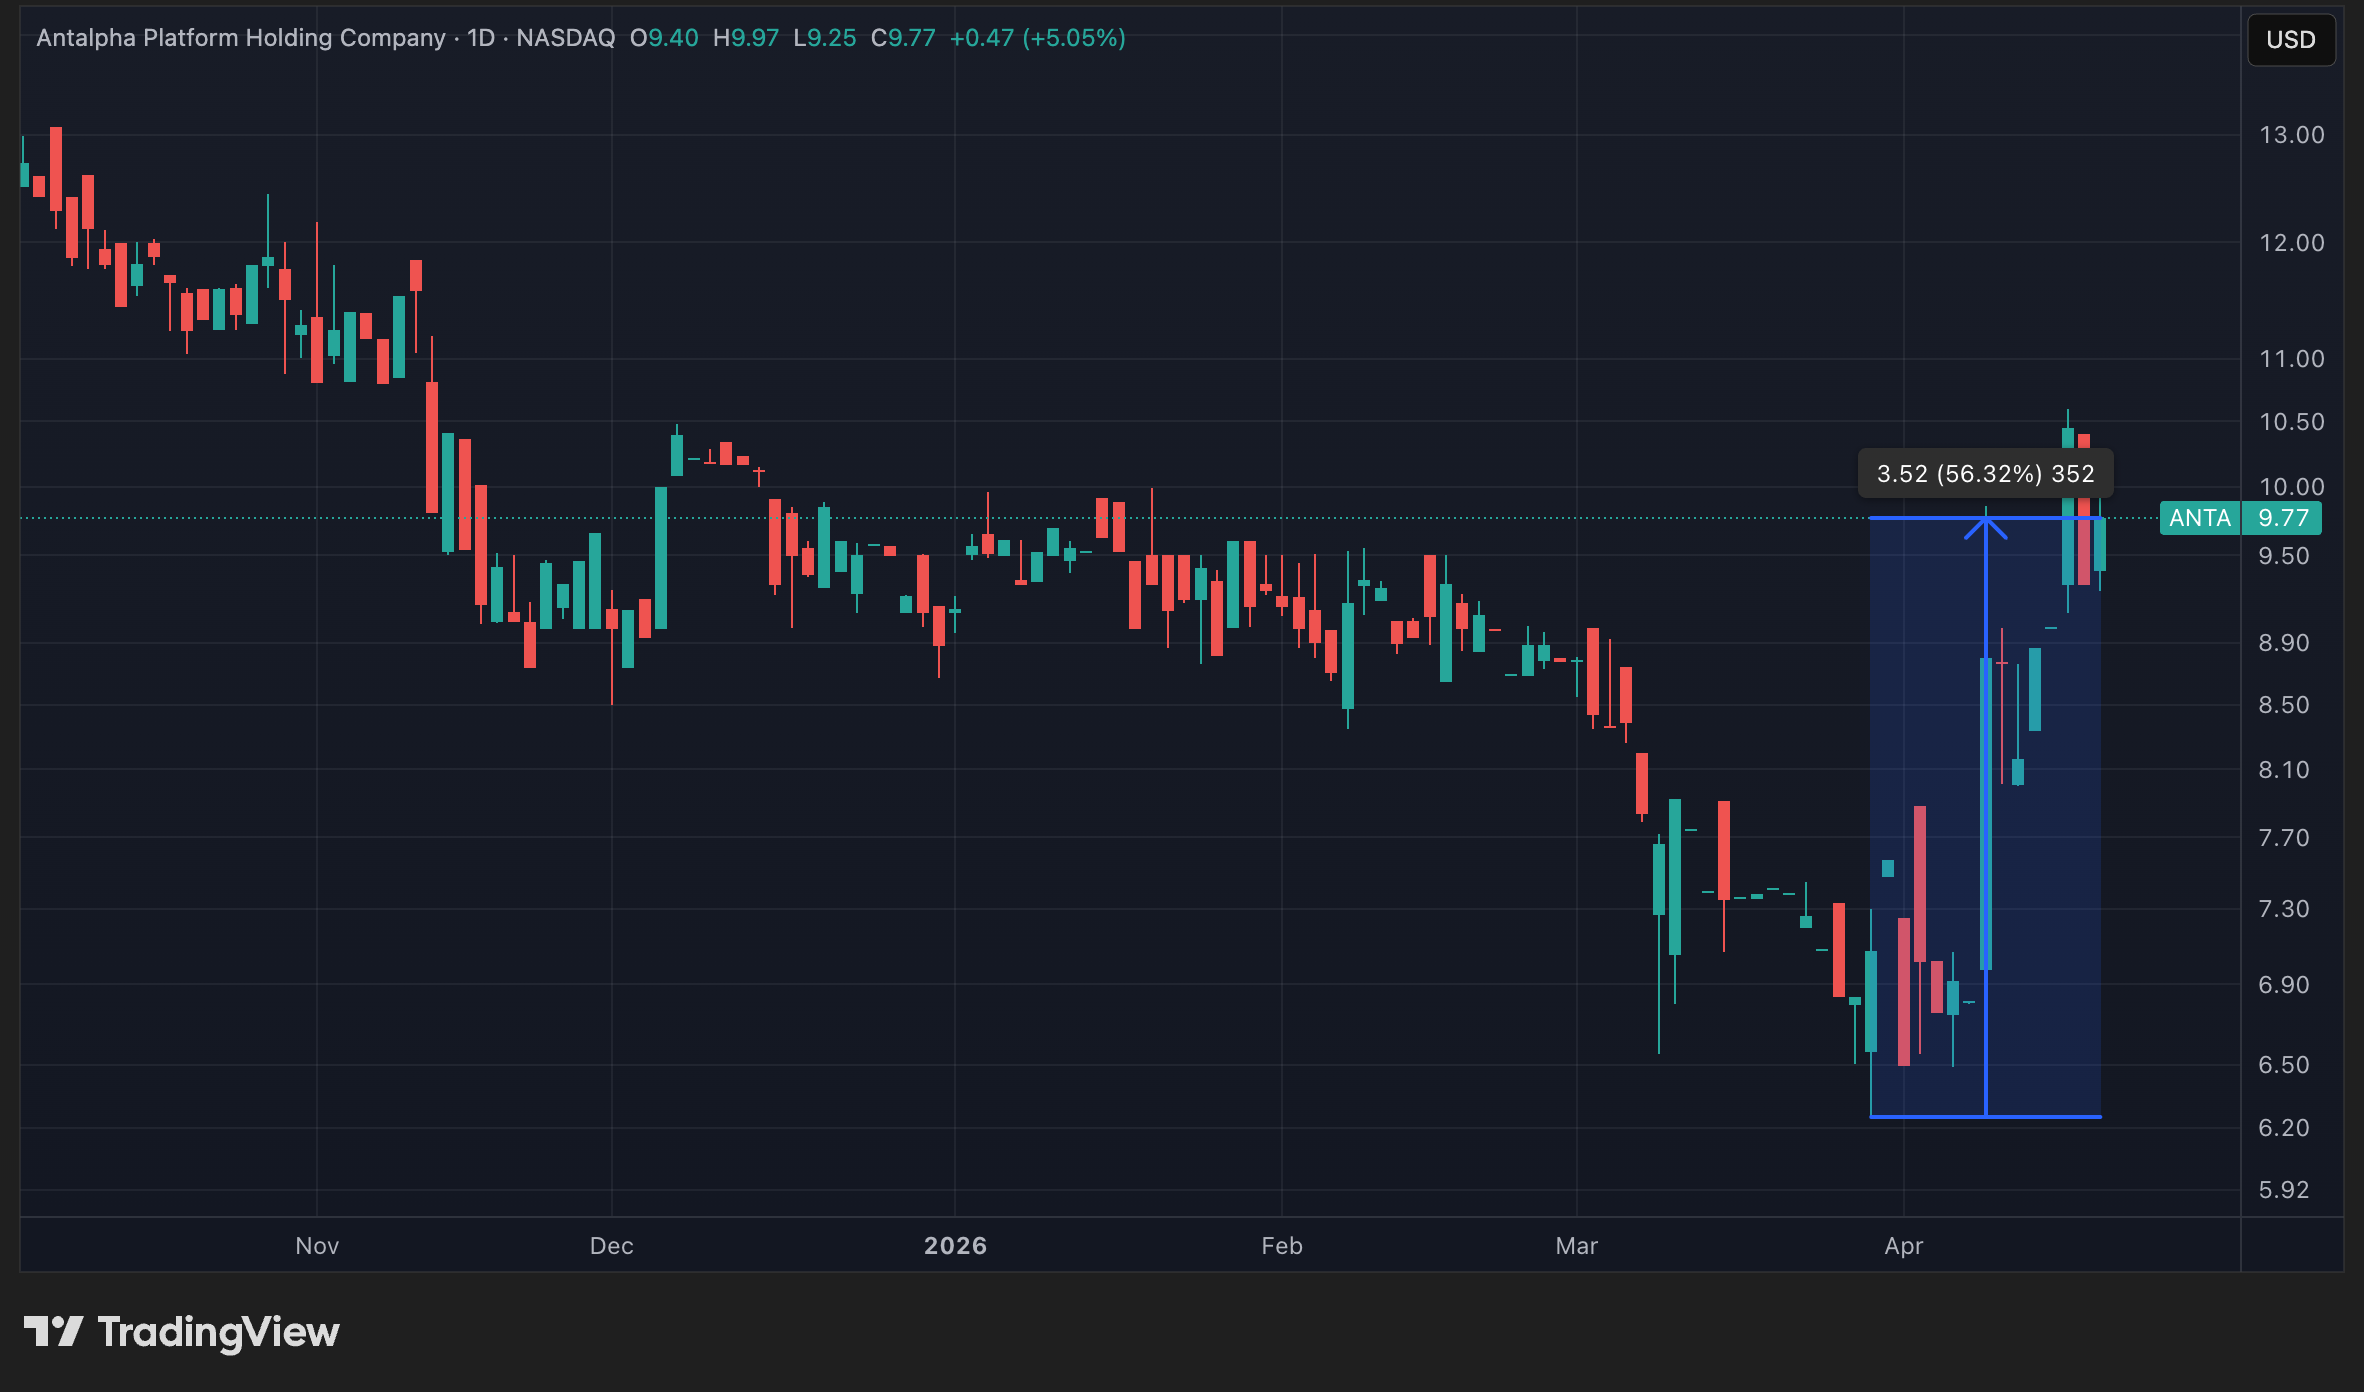Image resolution: width=2364 pixels, height=1392 pixels.
Task: Click the 1D interval in the header
Action: (481, 38)
